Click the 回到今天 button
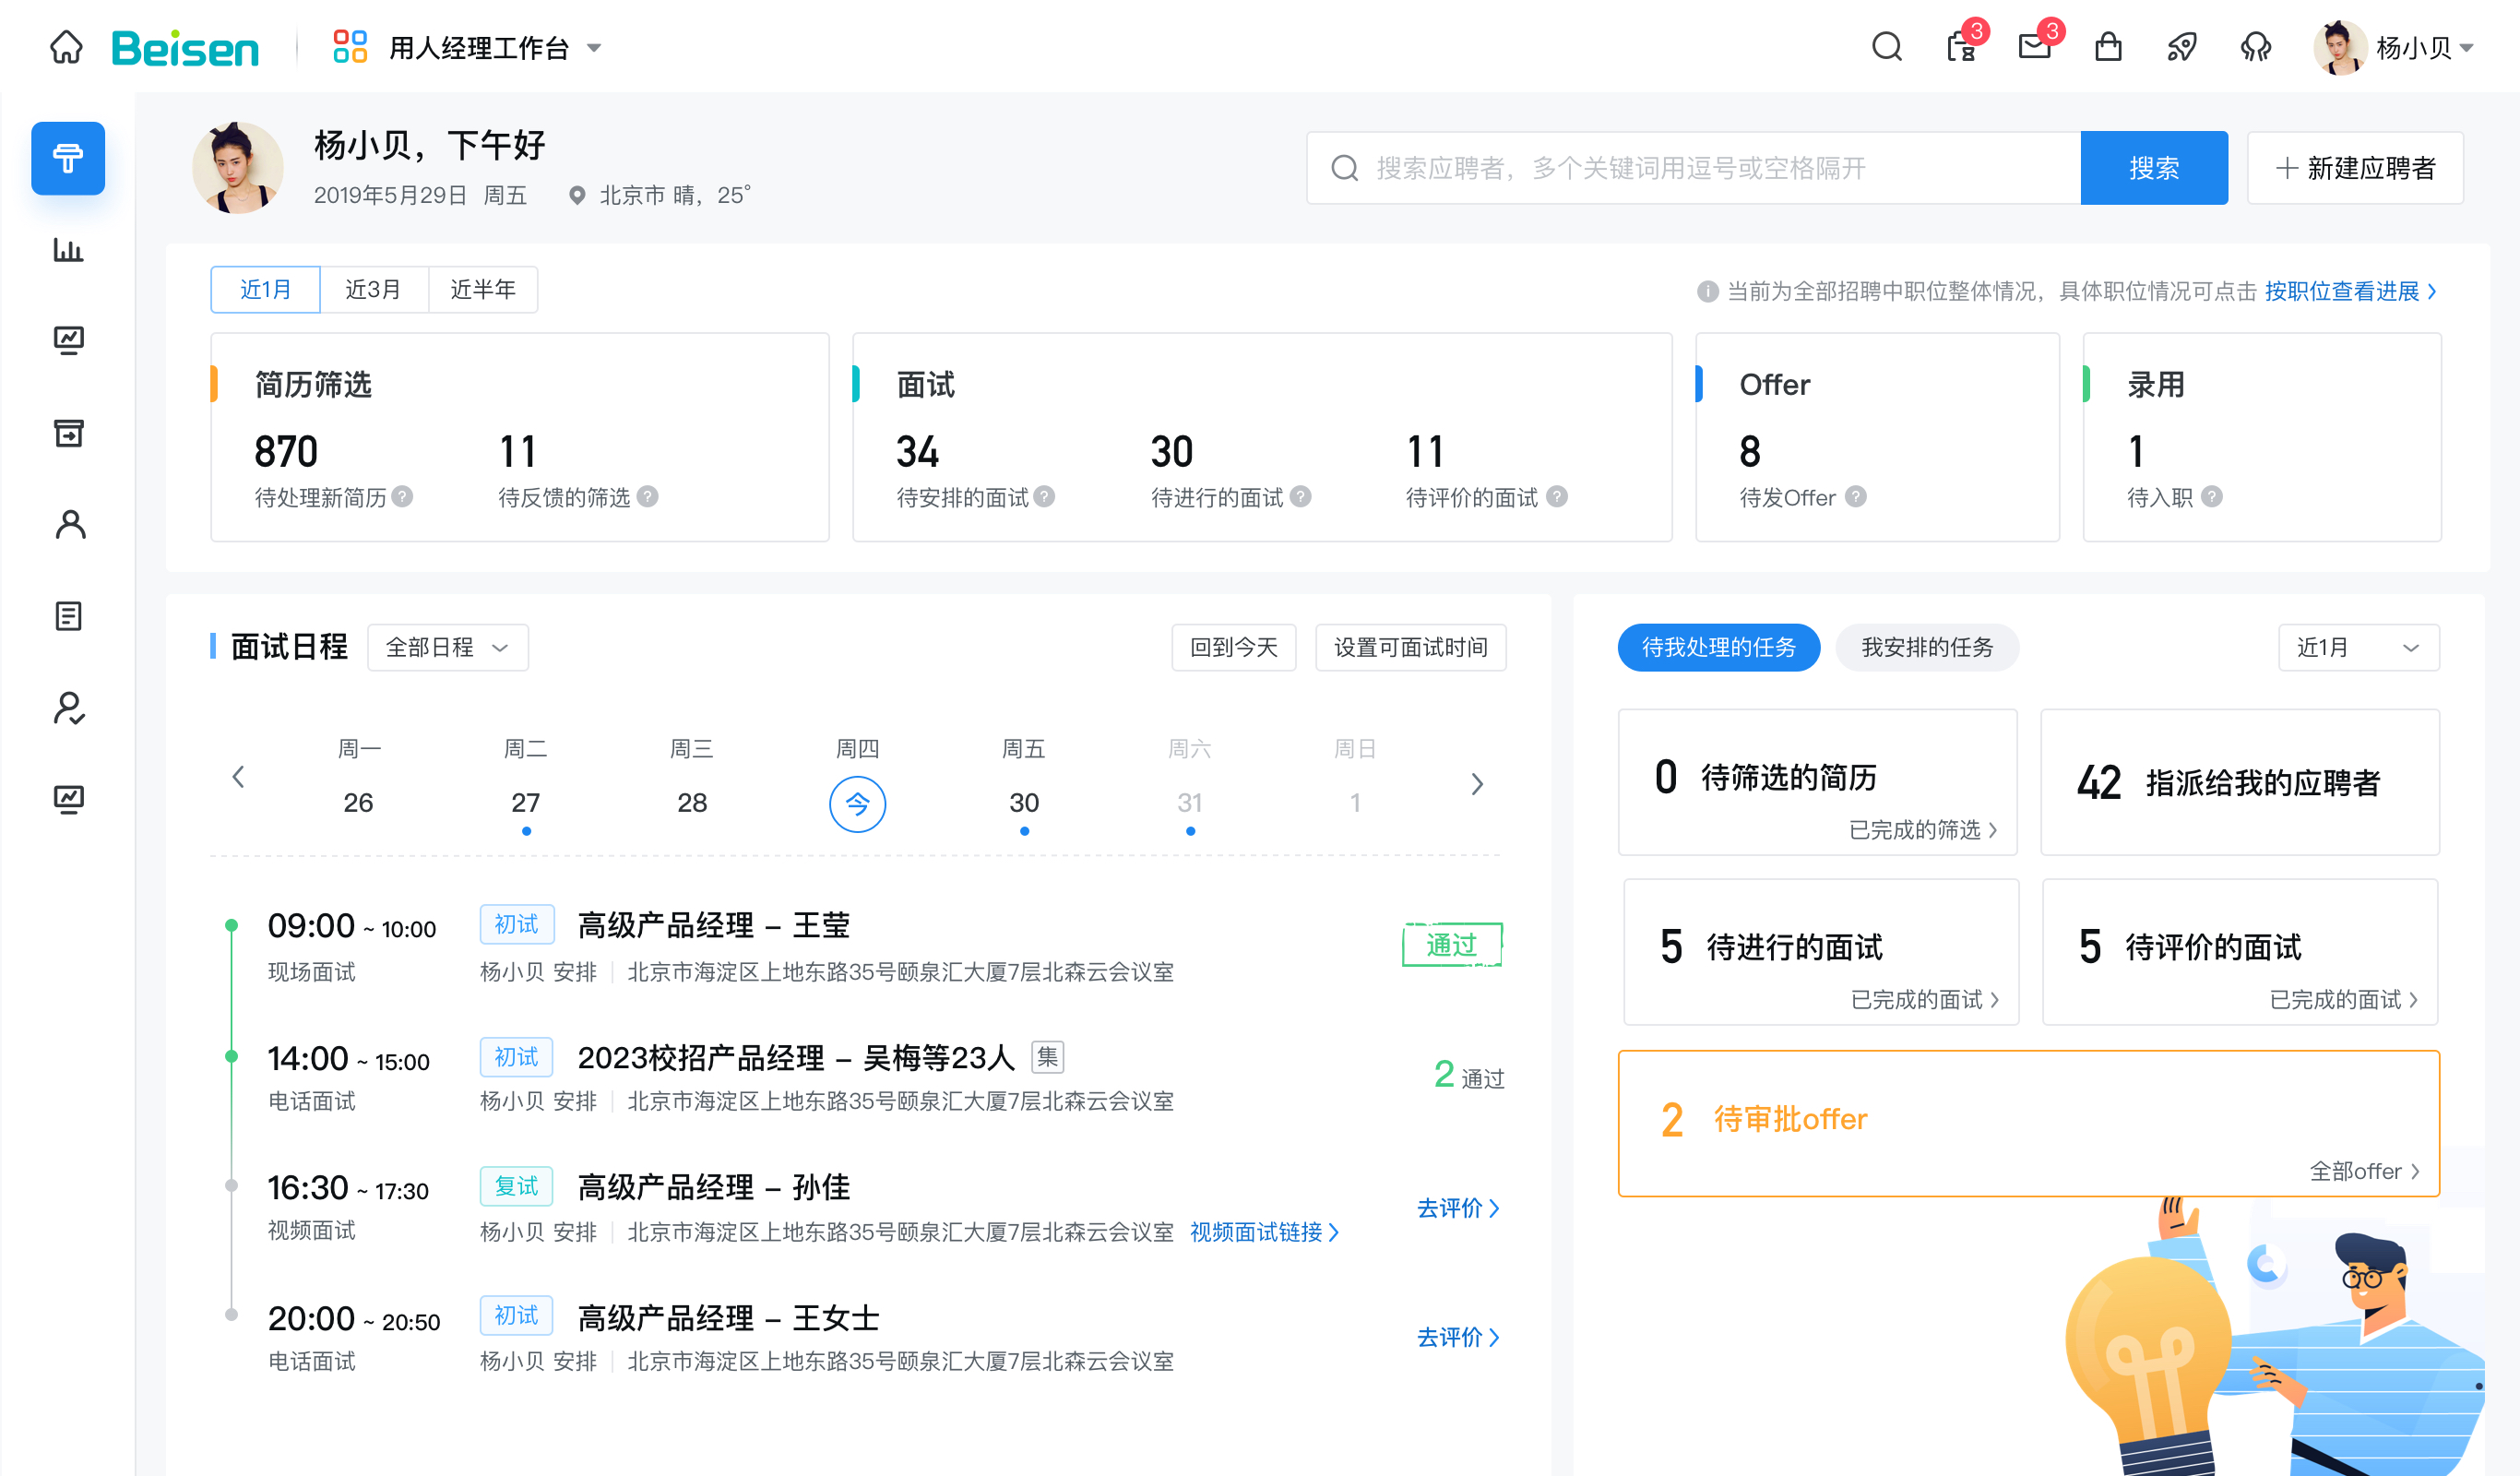The height and width of the screenshot is (1476, 2520). click(x=1234, y=647)
